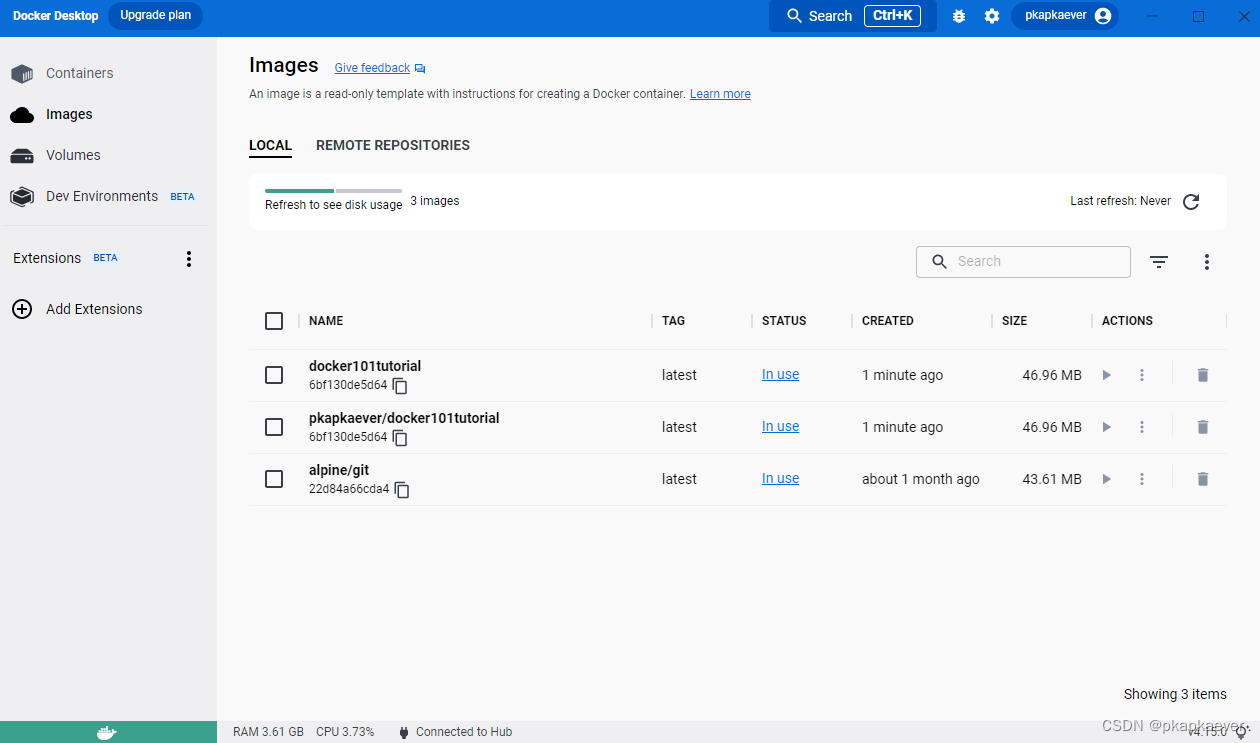Click the Add Extensions plus icon
The height and width of the screenshot is (743, 1260).
[x=22, y=309]
